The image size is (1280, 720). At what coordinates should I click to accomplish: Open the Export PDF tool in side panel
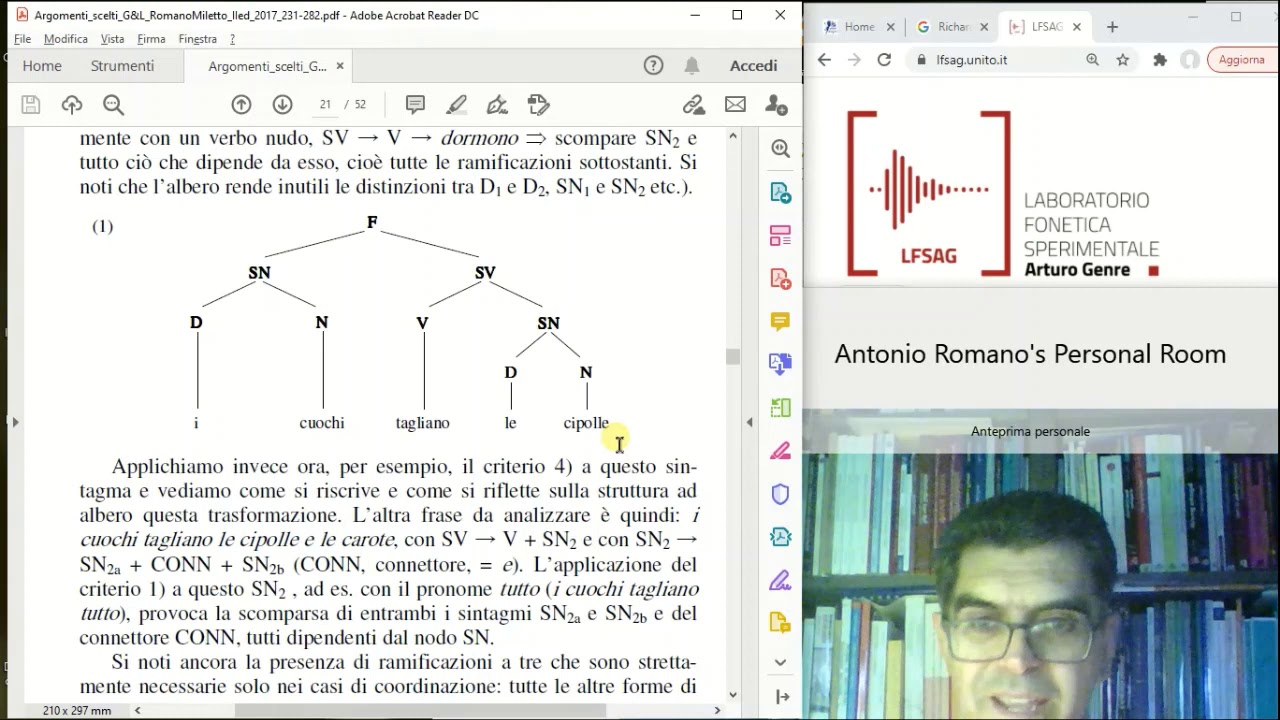tap(781, 192)
